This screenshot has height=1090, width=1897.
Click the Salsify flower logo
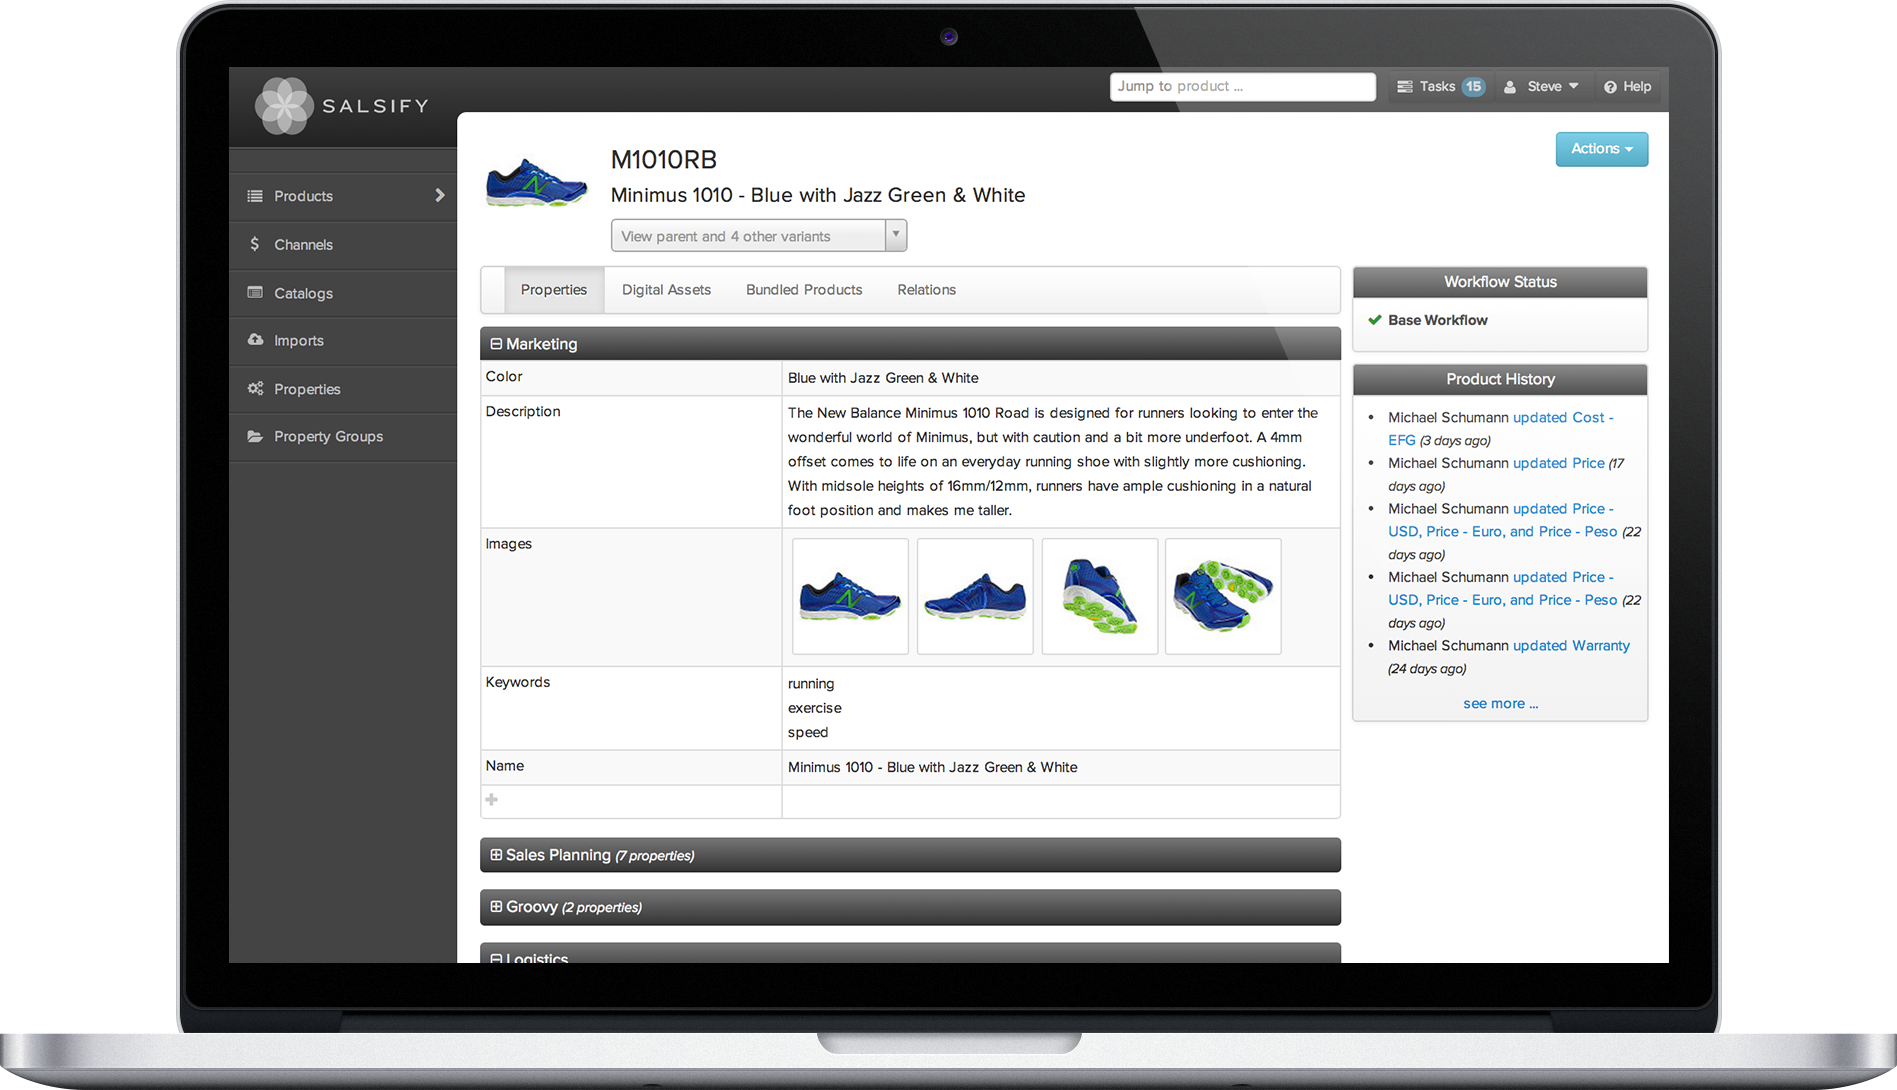pos(285,106)
